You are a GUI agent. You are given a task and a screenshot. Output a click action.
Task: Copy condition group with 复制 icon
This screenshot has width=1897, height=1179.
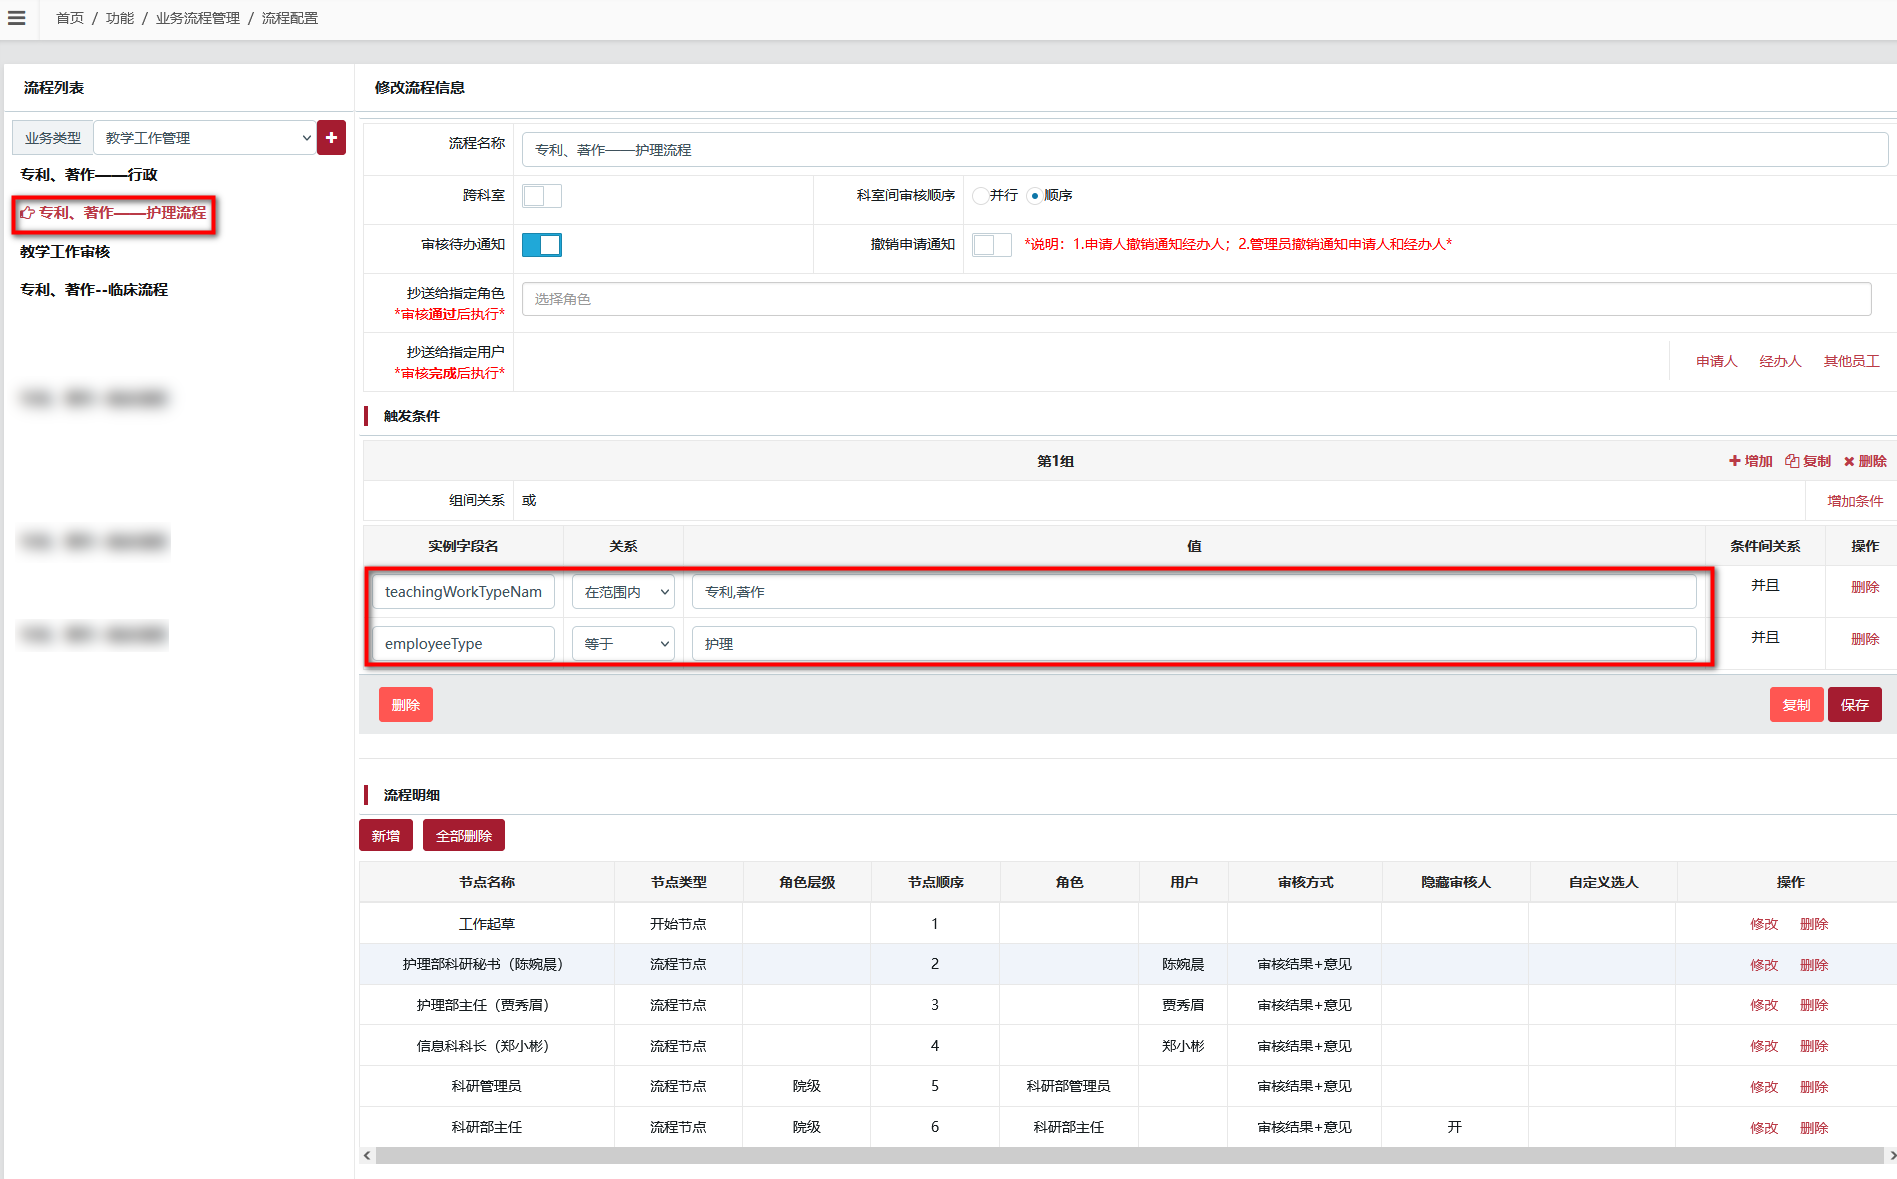point(1808,461)
